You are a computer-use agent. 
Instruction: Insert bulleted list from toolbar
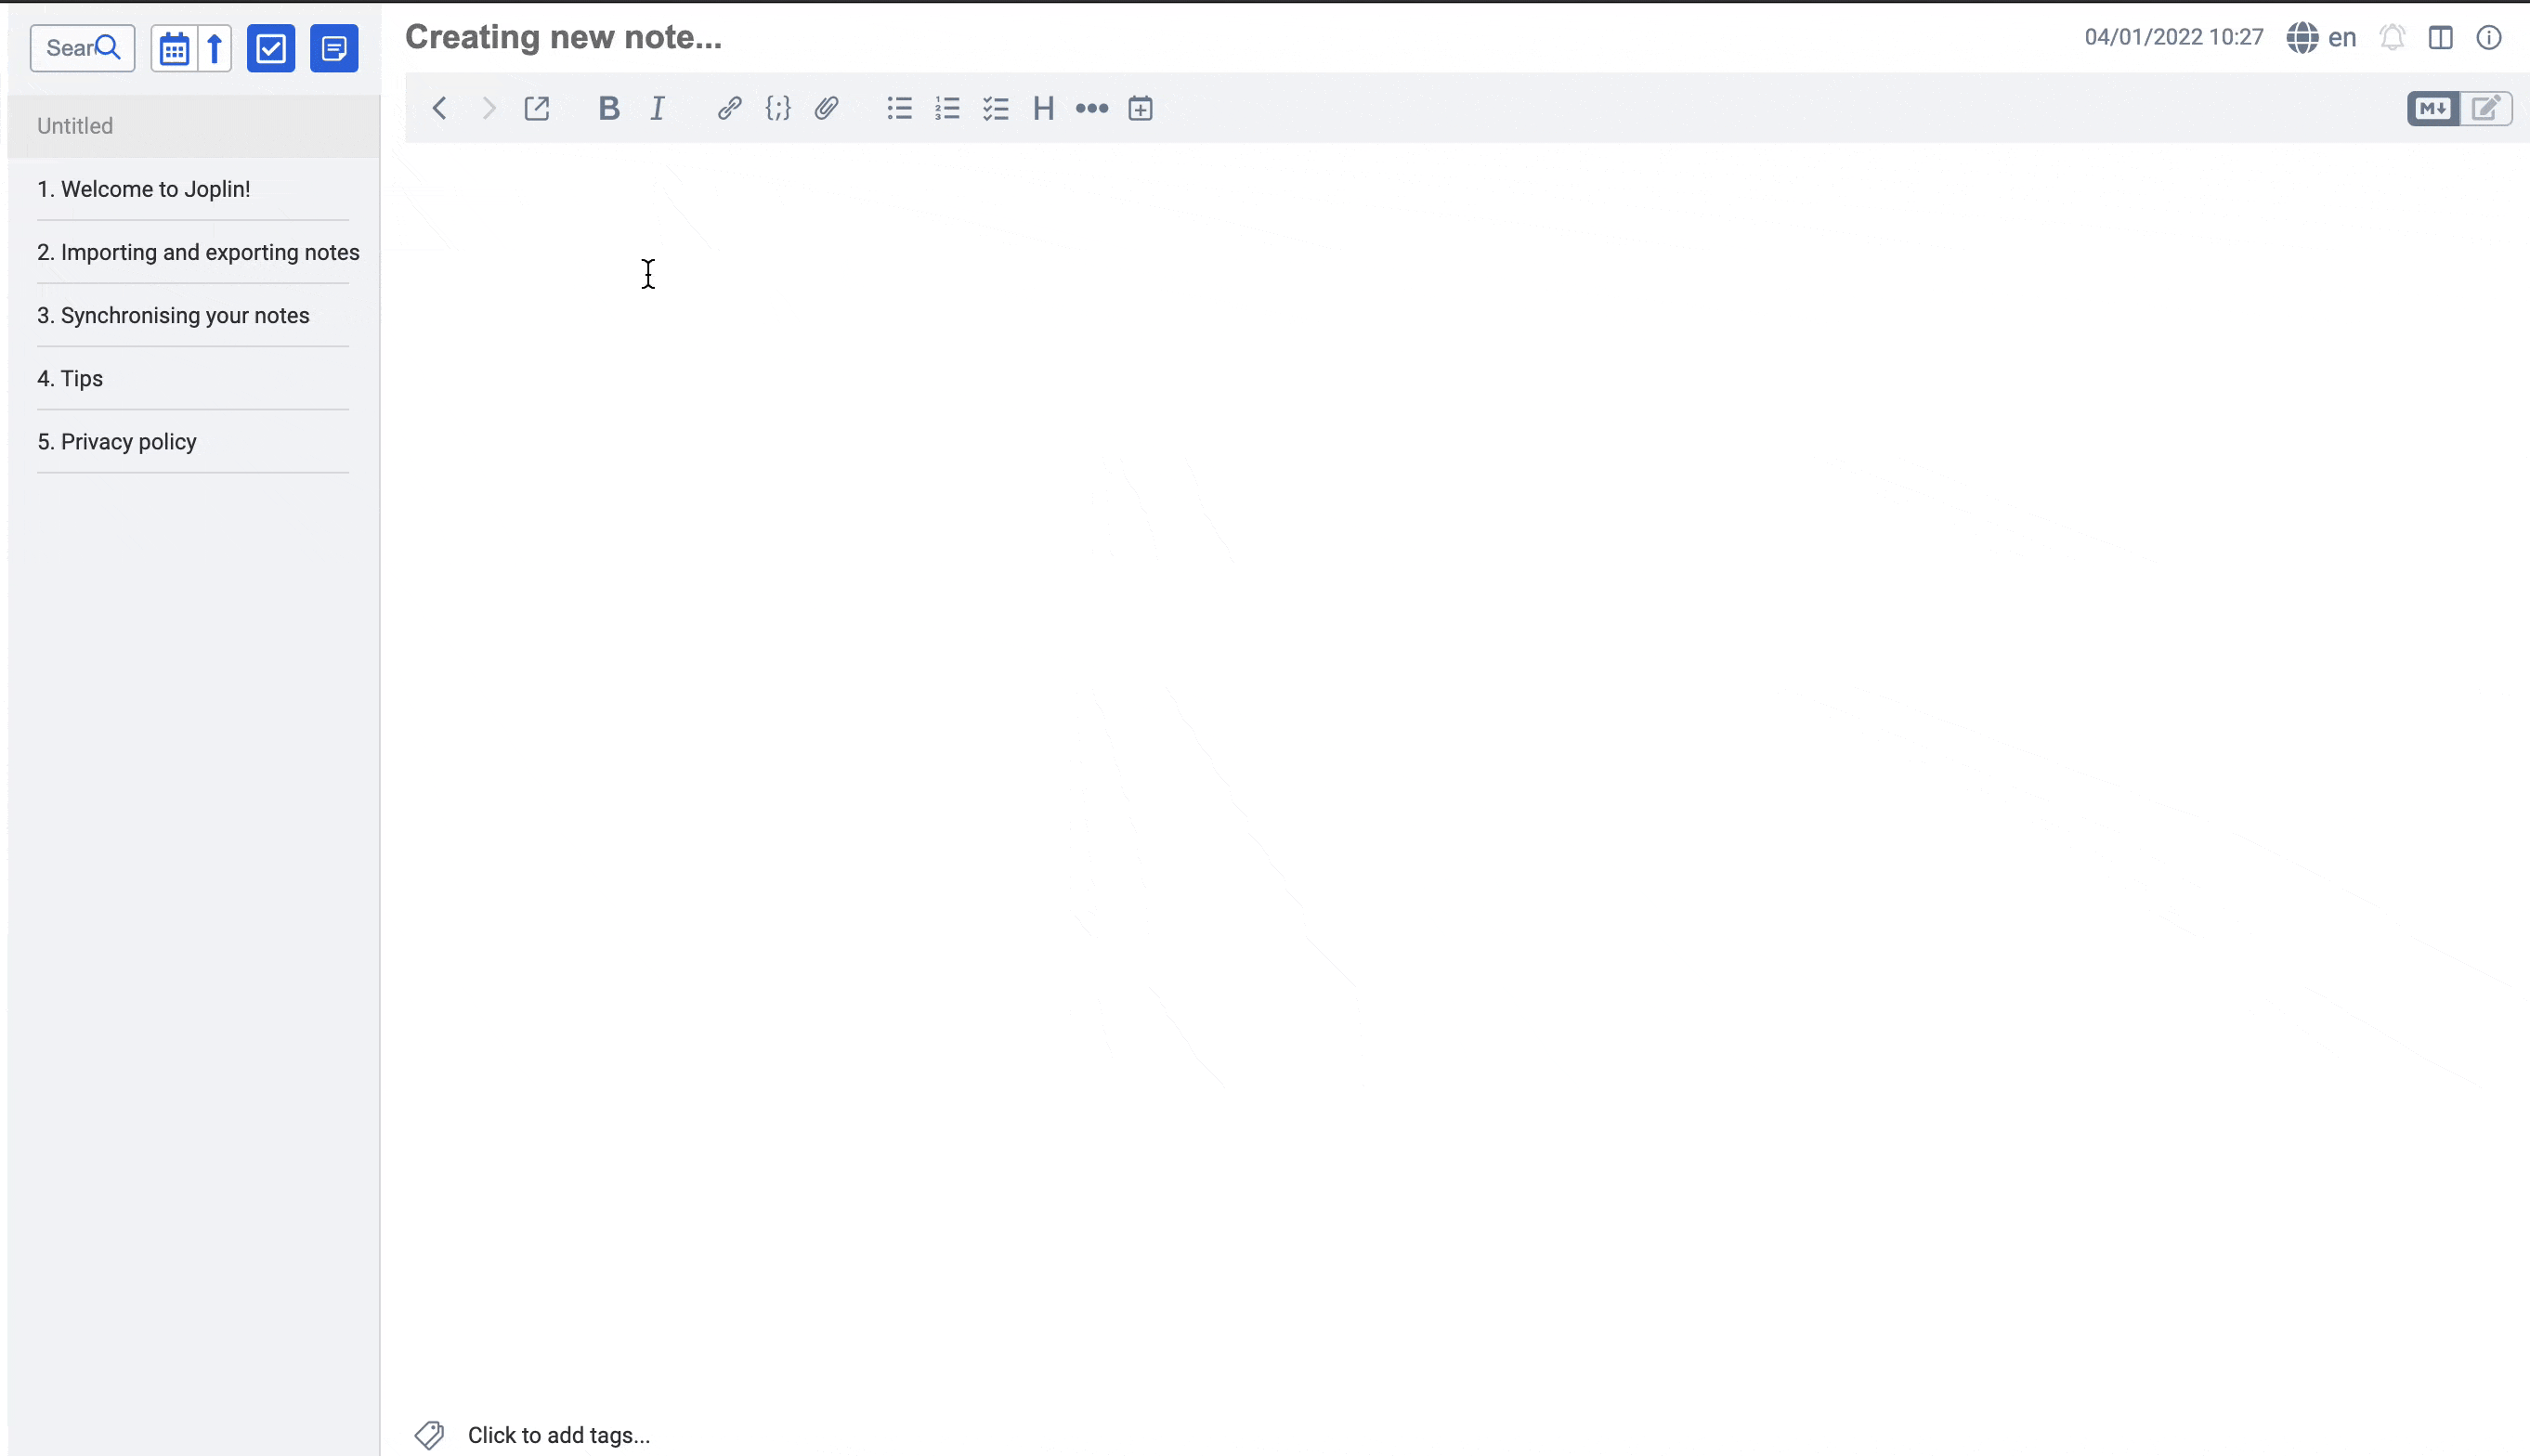(x=899, y=108)
